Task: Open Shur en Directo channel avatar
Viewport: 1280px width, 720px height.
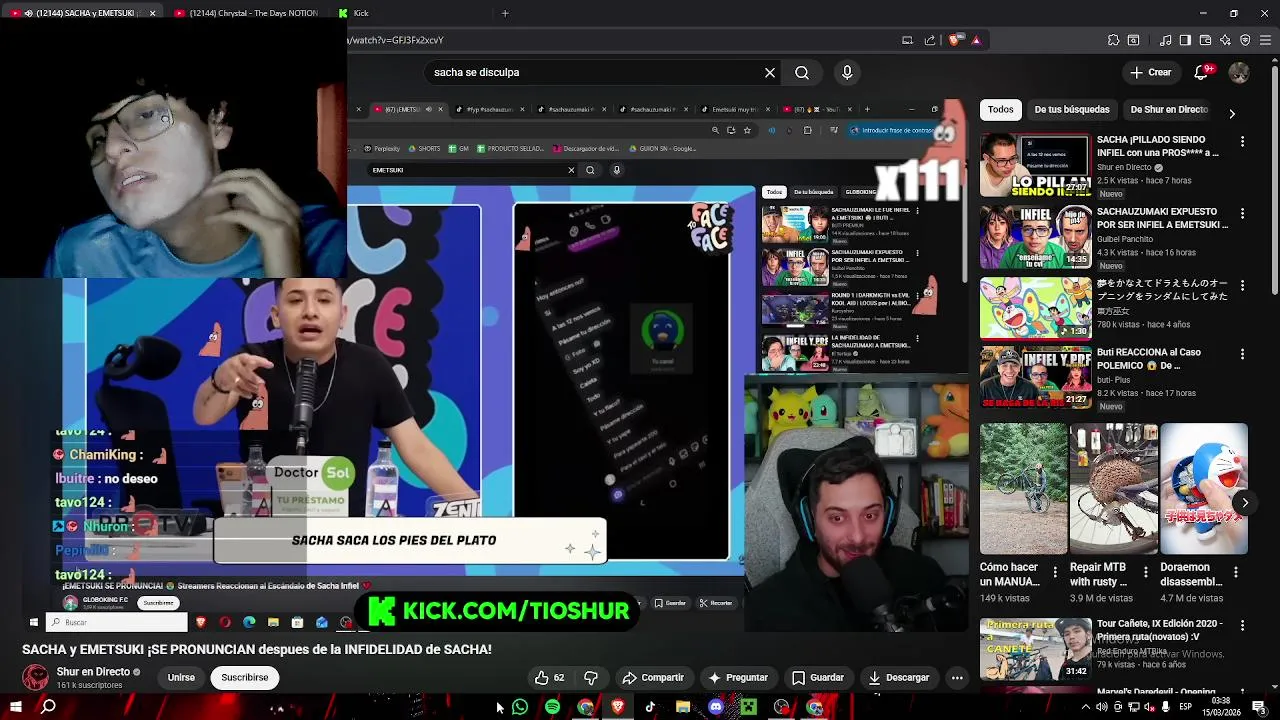Action: [x=36, y=678]
